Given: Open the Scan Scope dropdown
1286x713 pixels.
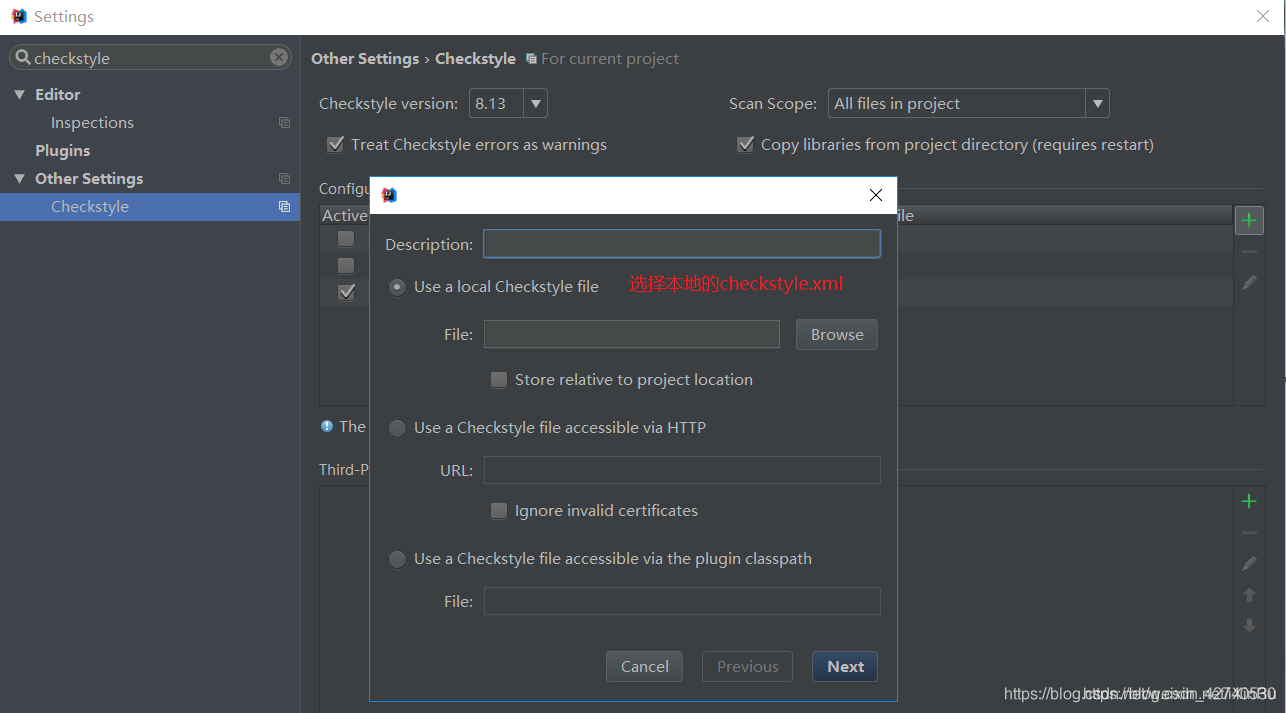Looking at the screenshot, I should (1098, 103).
